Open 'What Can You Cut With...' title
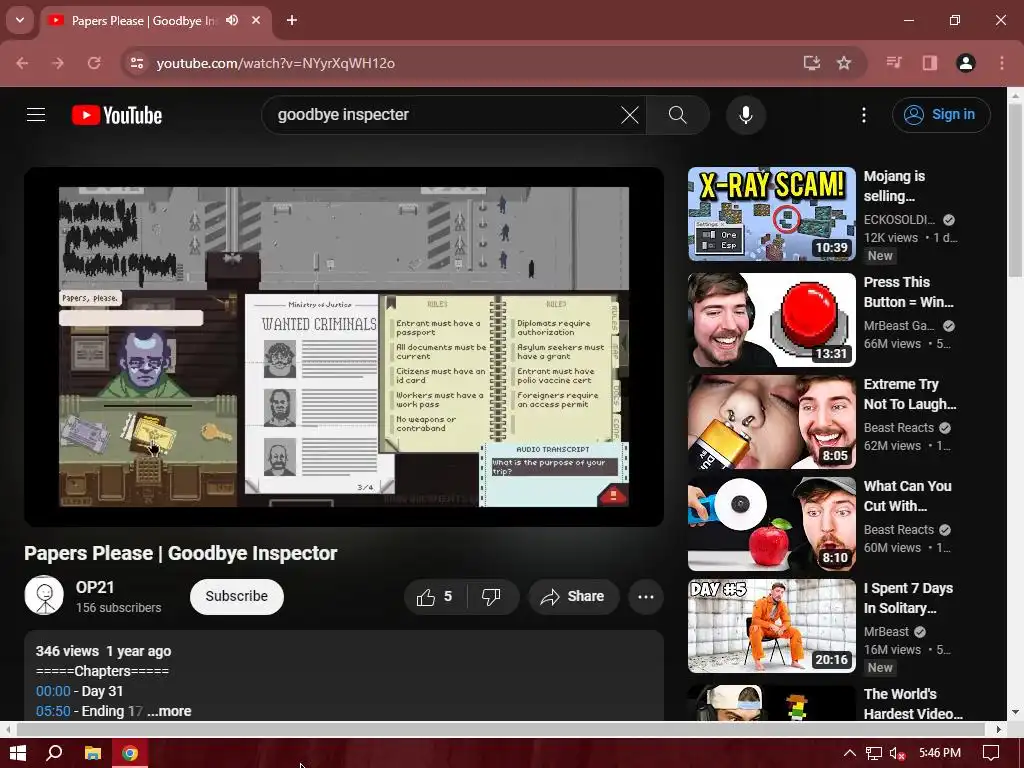This screenshot has width=1024, height=768. tap(908, 496)
